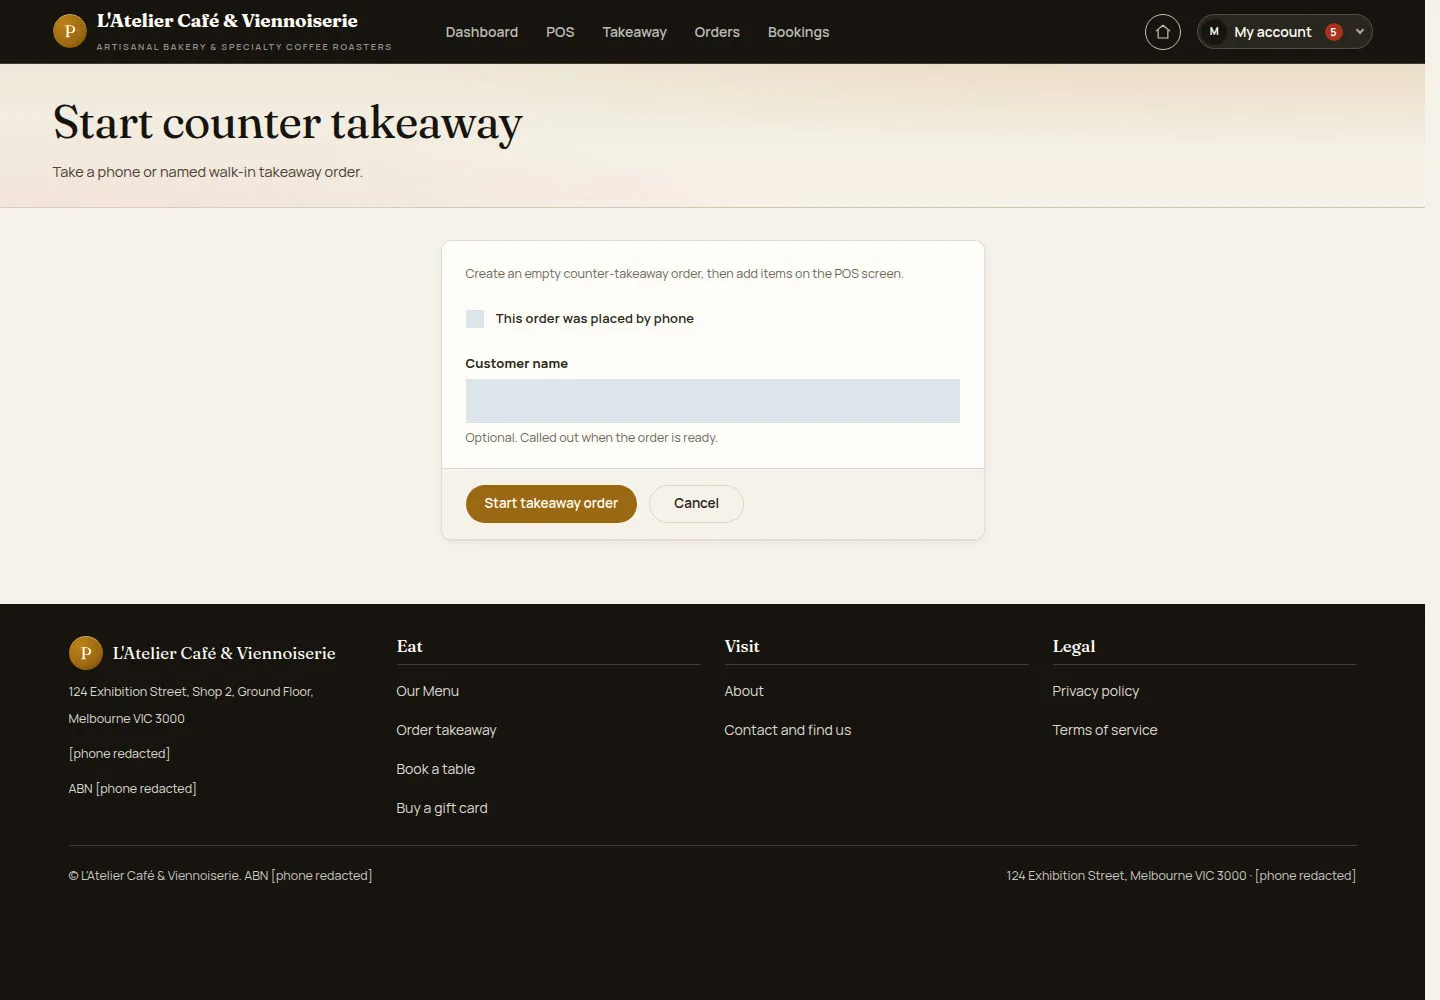This screenshot has width=1440, height=1000.
Task: Open the Terms of service link
Action: point(1104,730)
